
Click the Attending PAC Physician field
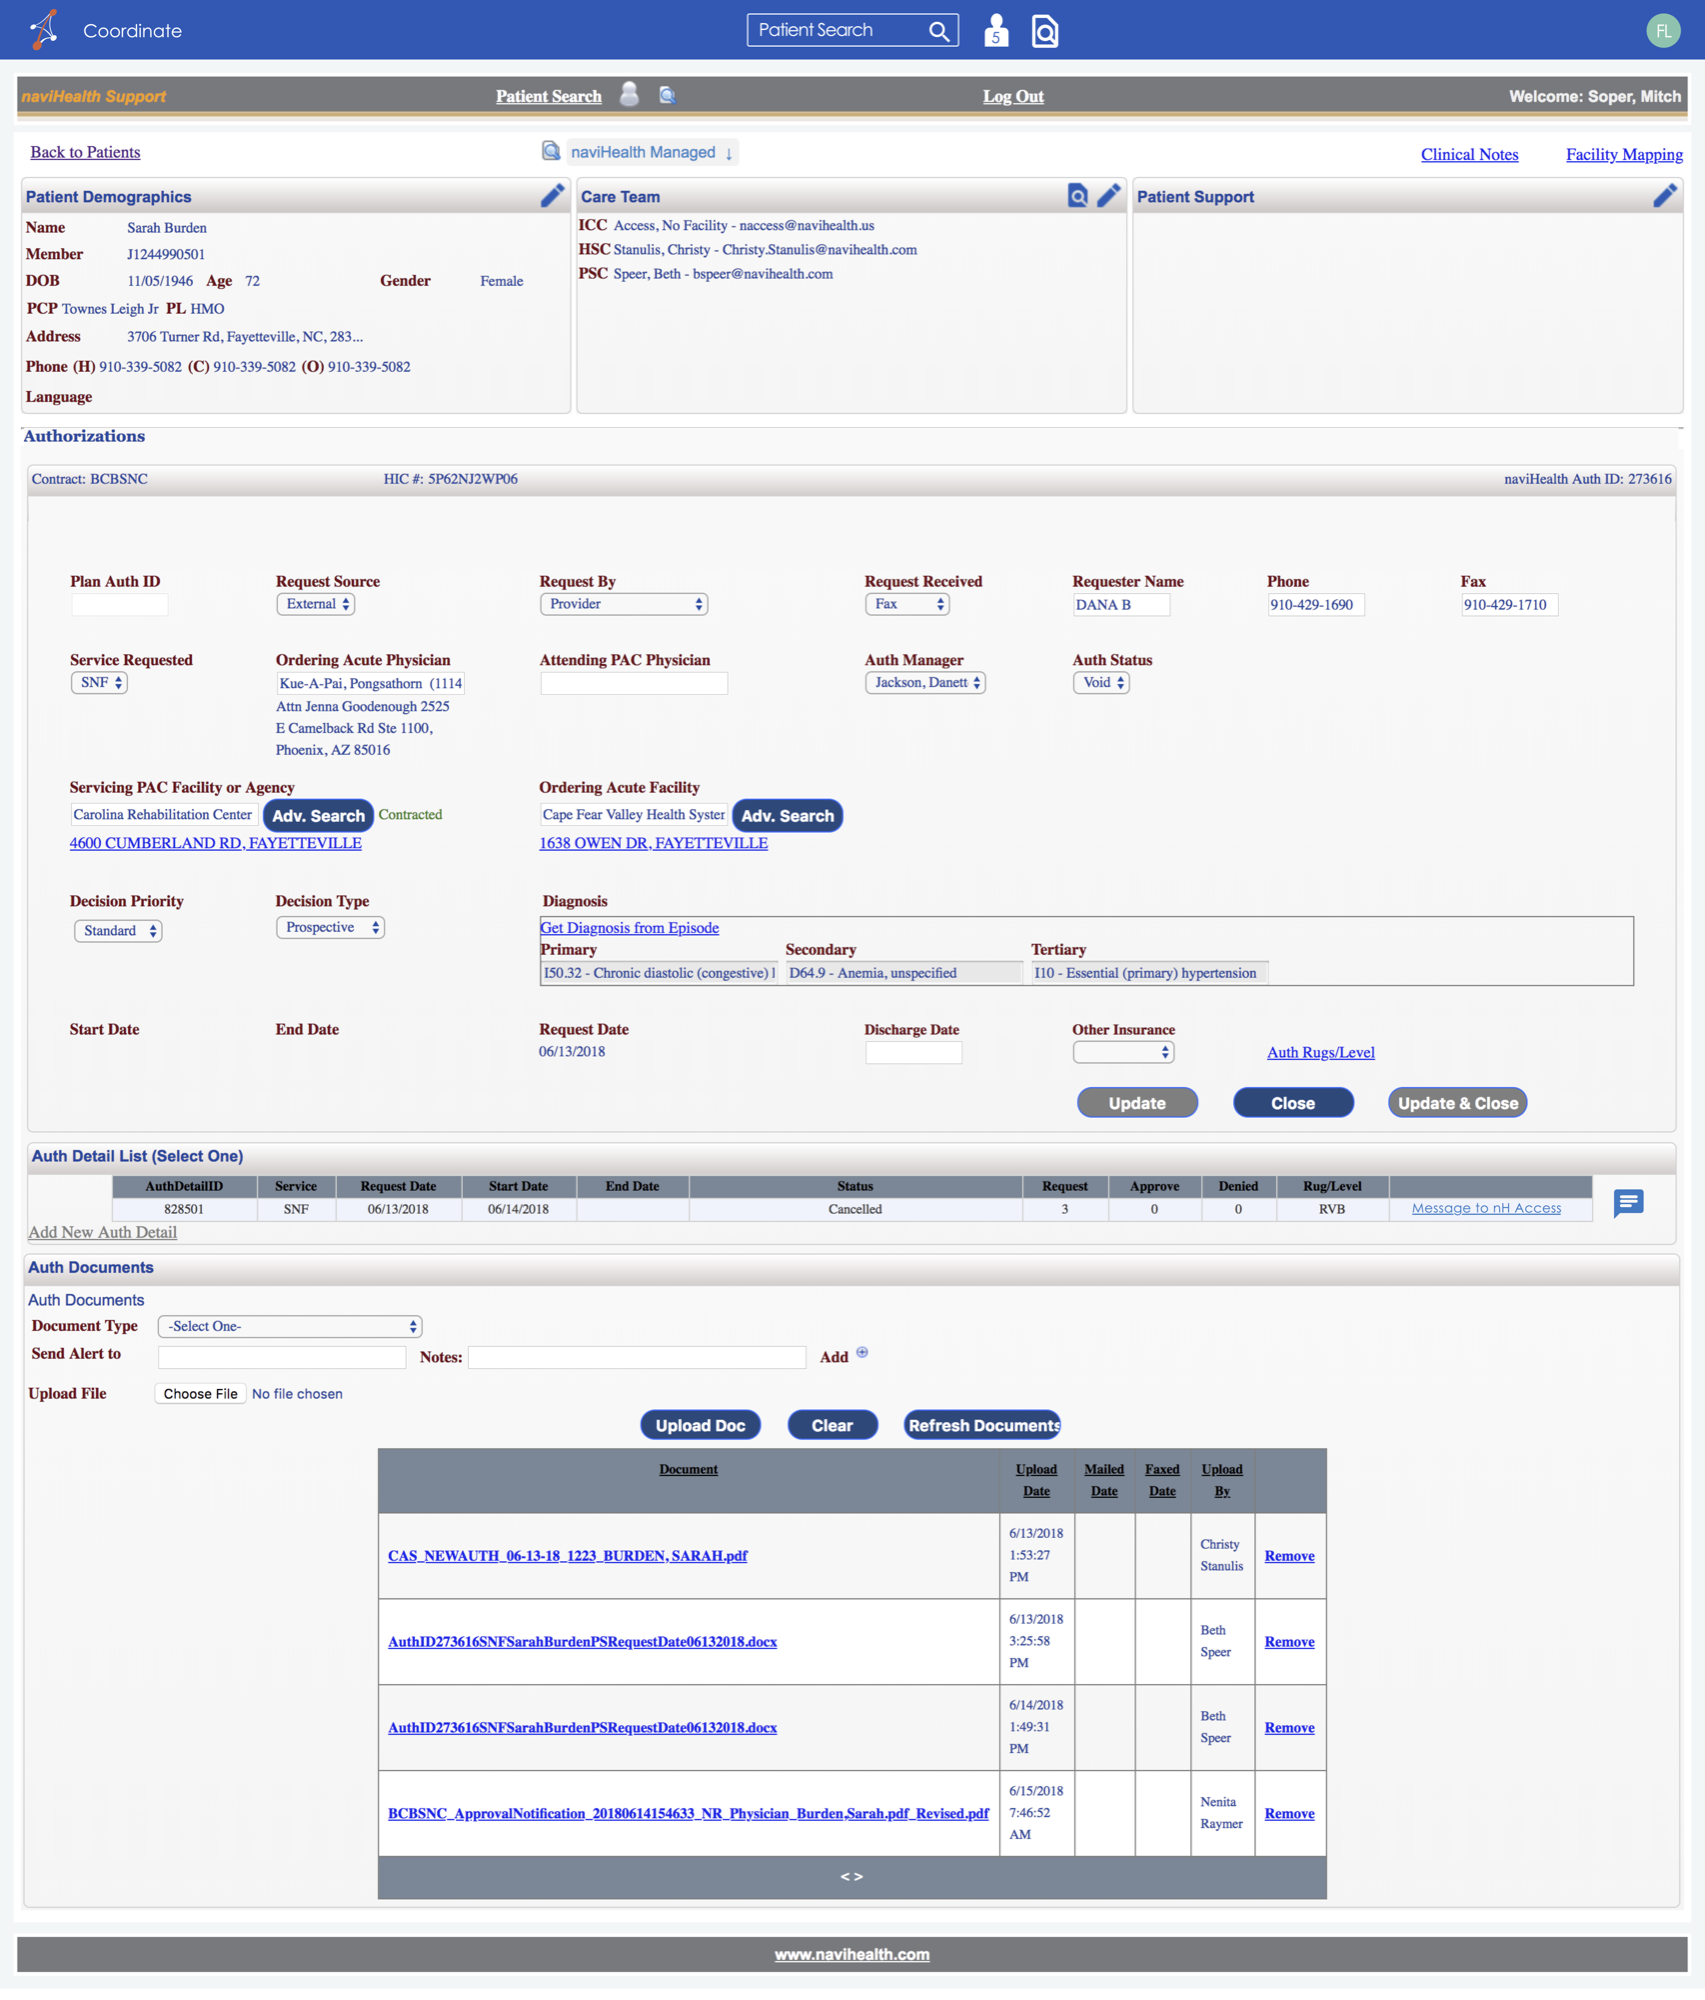(x=633, y=683)
